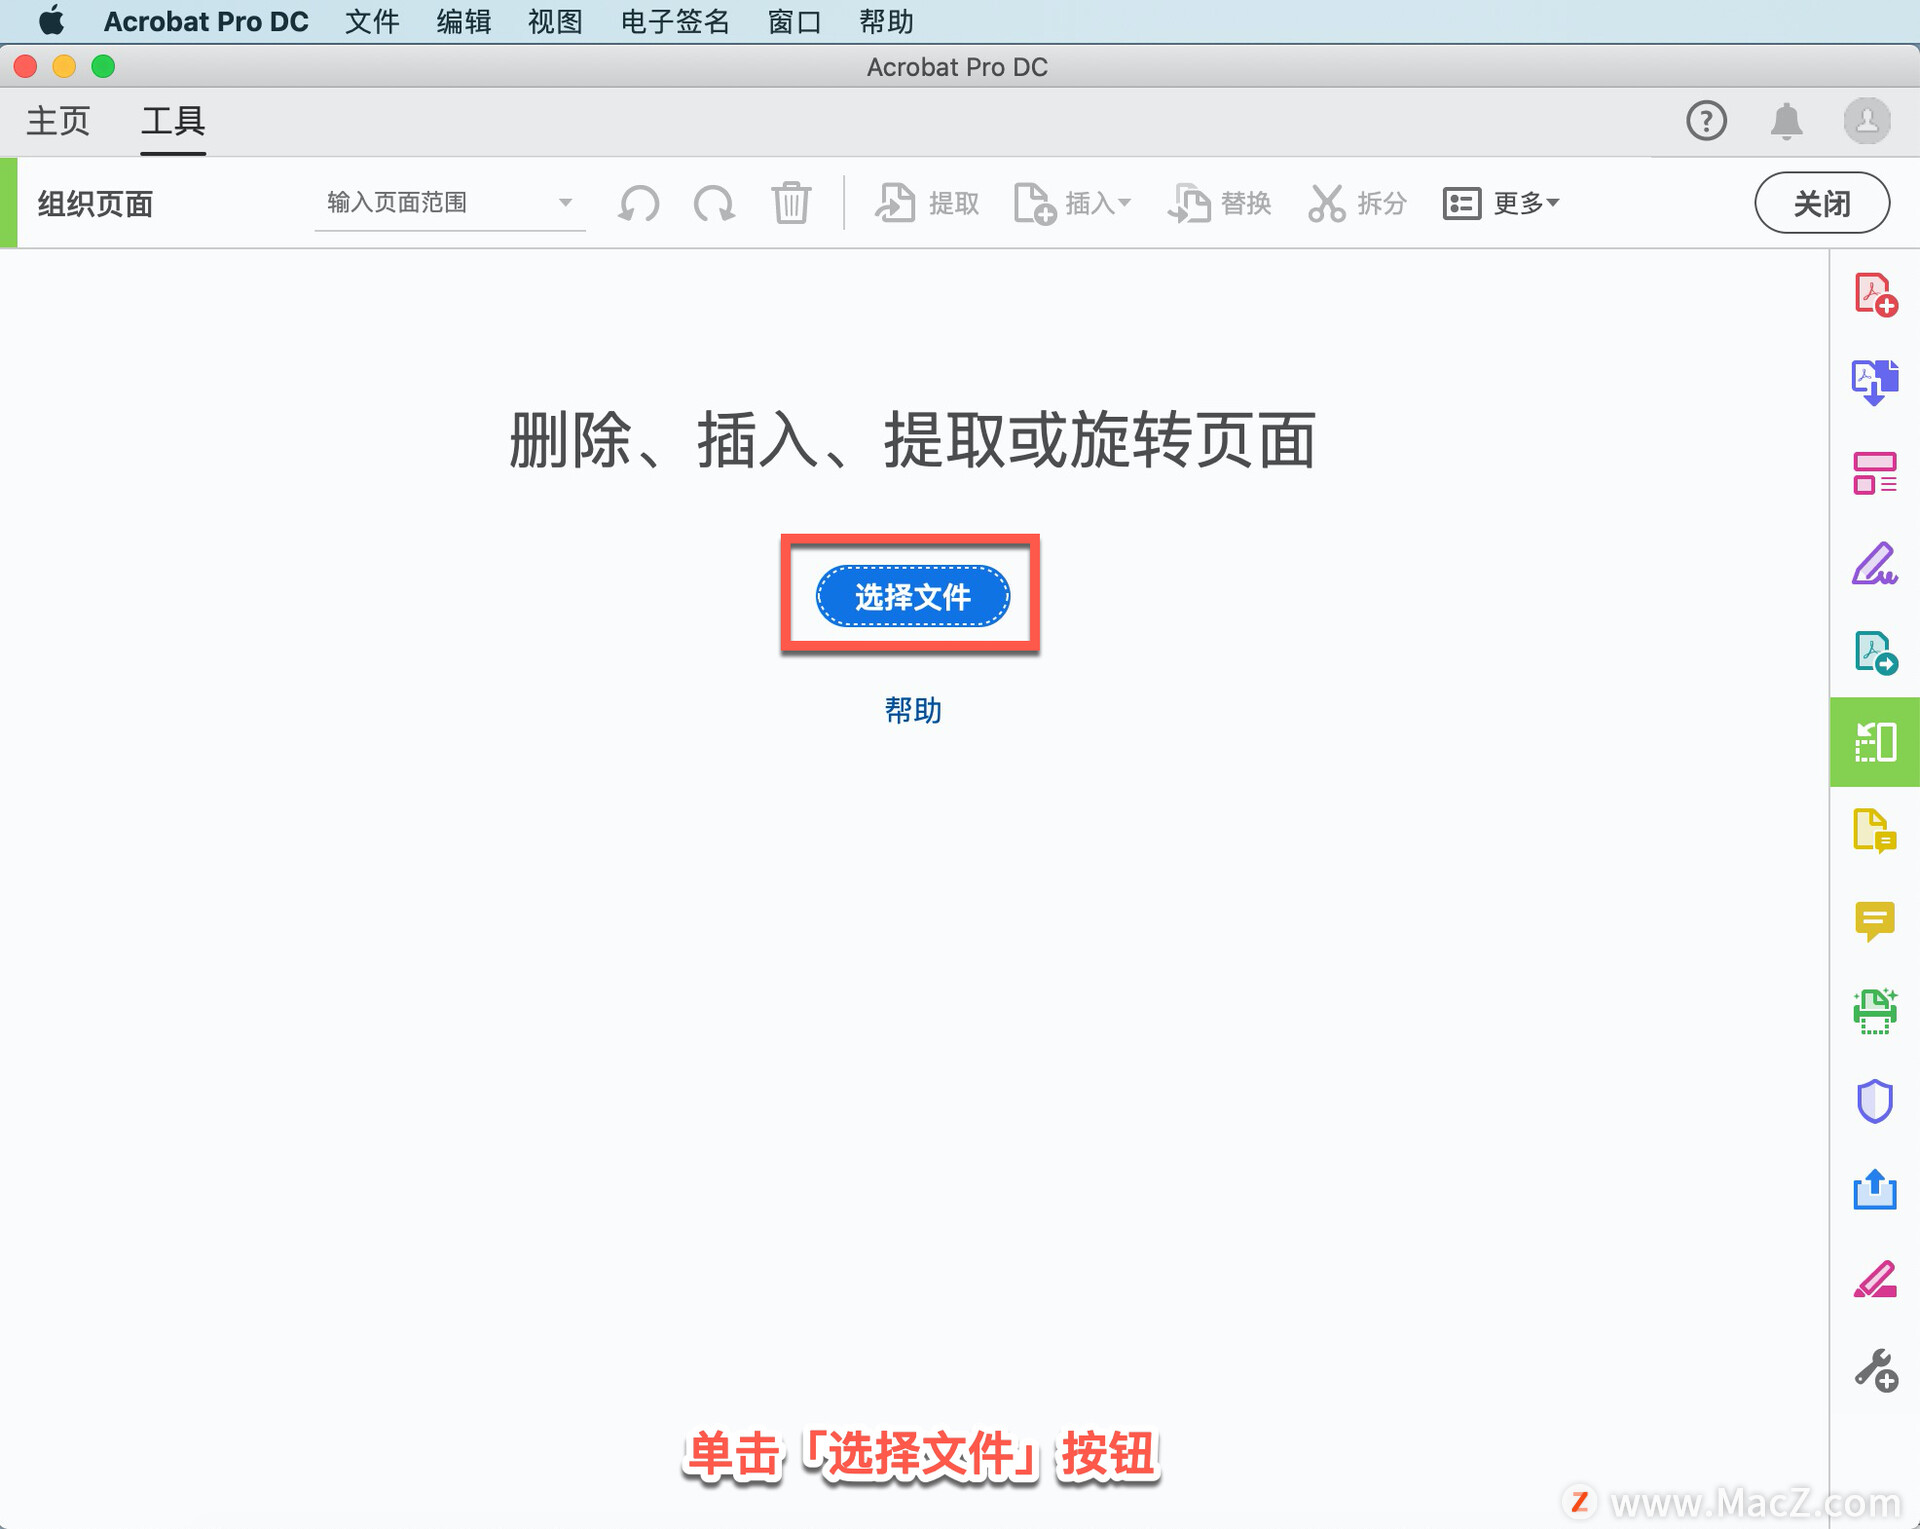Click the 关闭 button
The width and height of the screenshot is (1920, 1529).
(x=1821, y=203)
